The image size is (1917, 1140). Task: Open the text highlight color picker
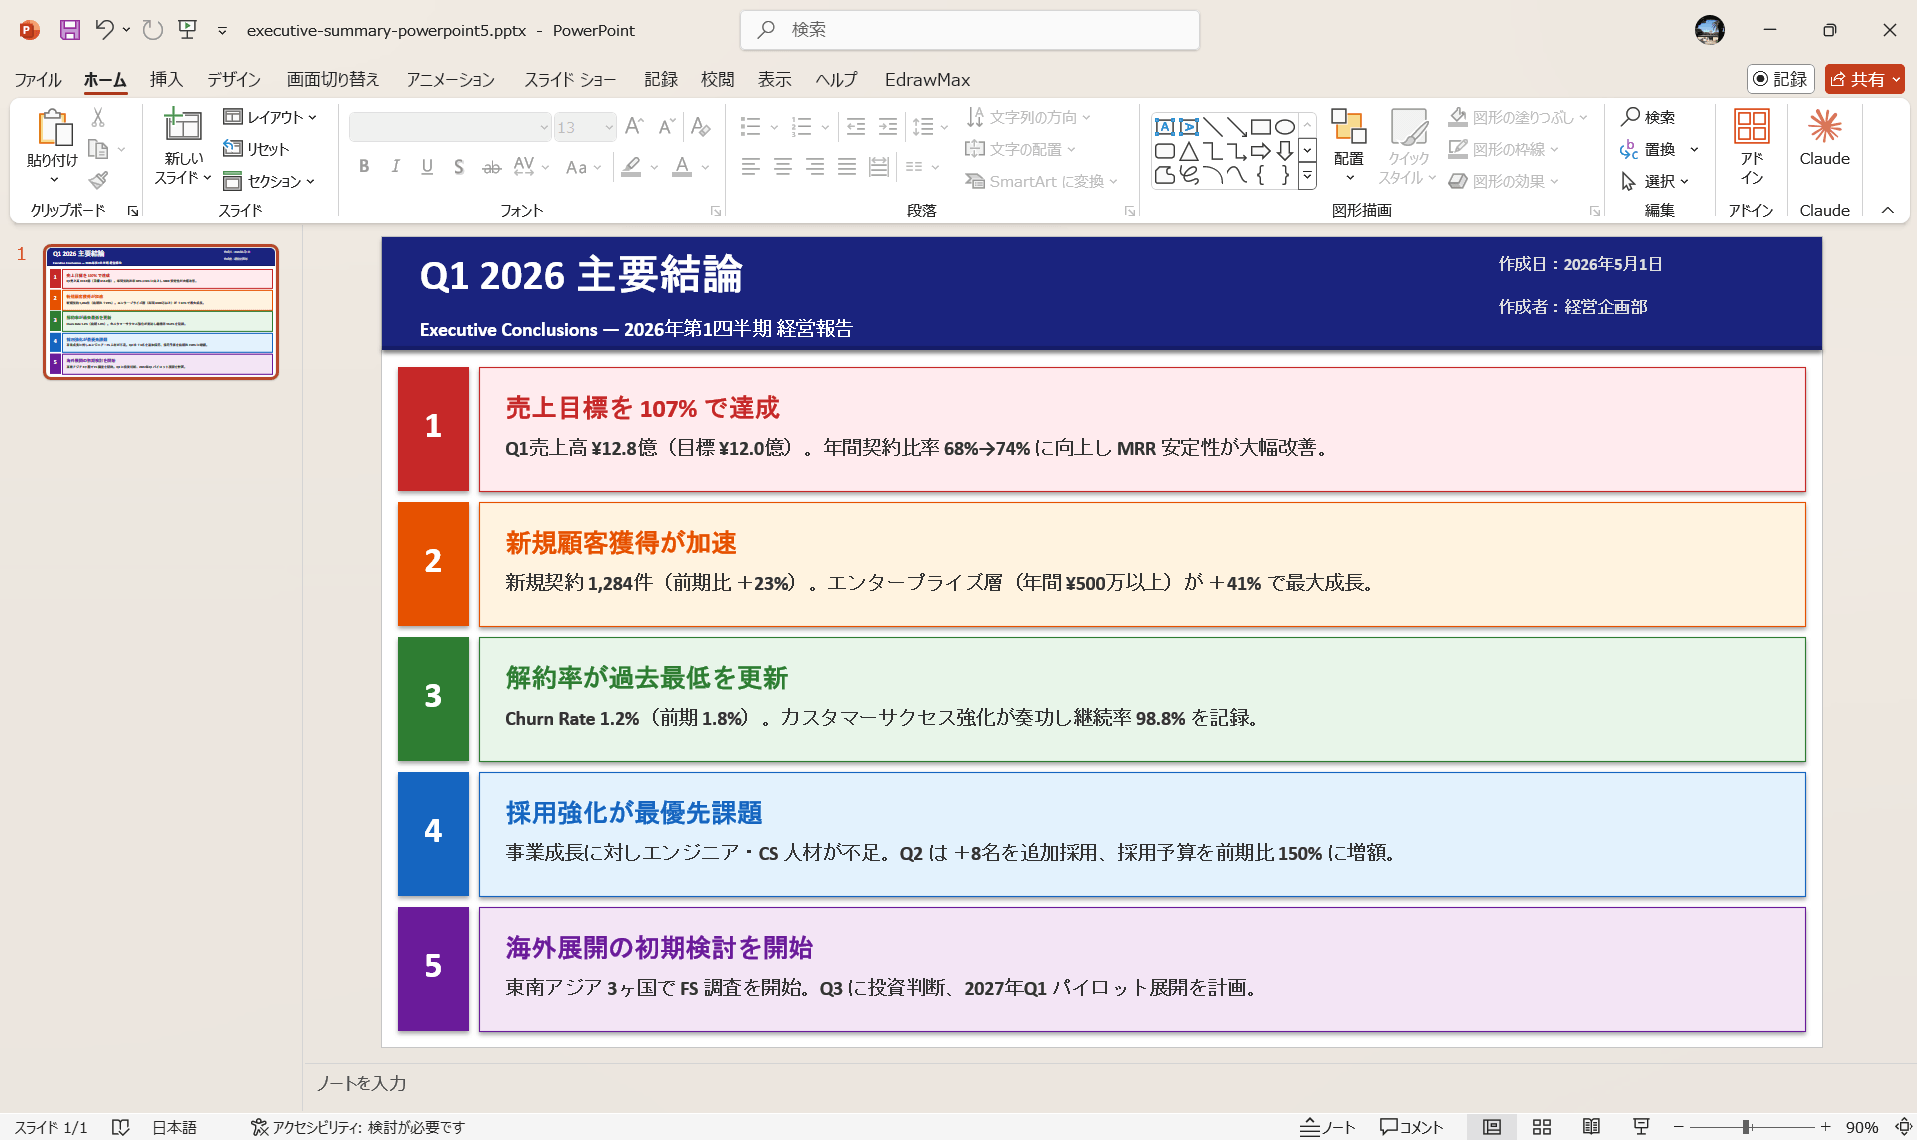[654, 167]
